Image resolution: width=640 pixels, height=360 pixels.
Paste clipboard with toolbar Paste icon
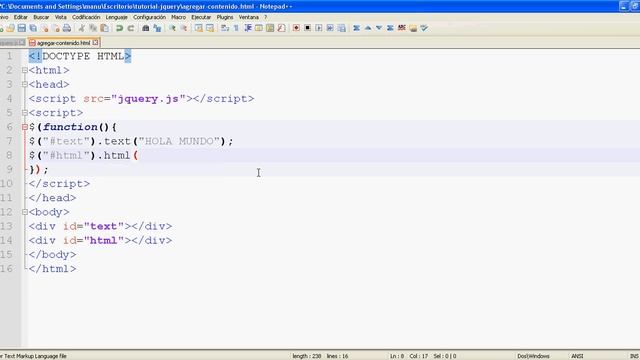coord(104,28)
